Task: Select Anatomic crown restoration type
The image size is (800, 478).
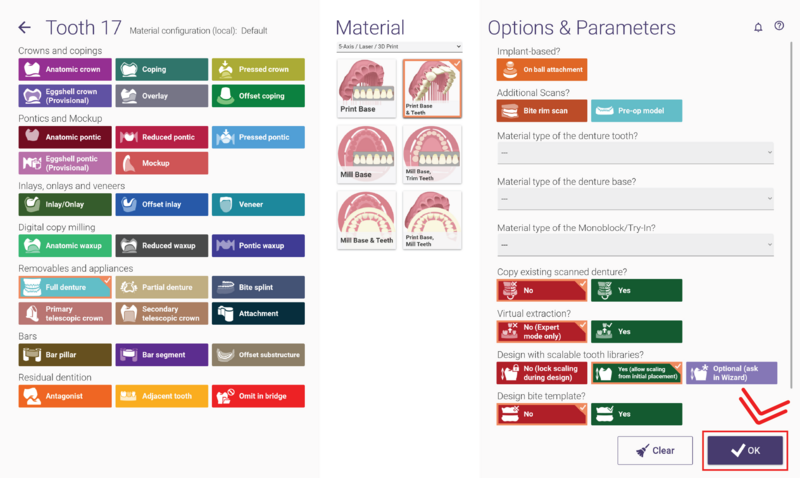Action: [65, 69]
